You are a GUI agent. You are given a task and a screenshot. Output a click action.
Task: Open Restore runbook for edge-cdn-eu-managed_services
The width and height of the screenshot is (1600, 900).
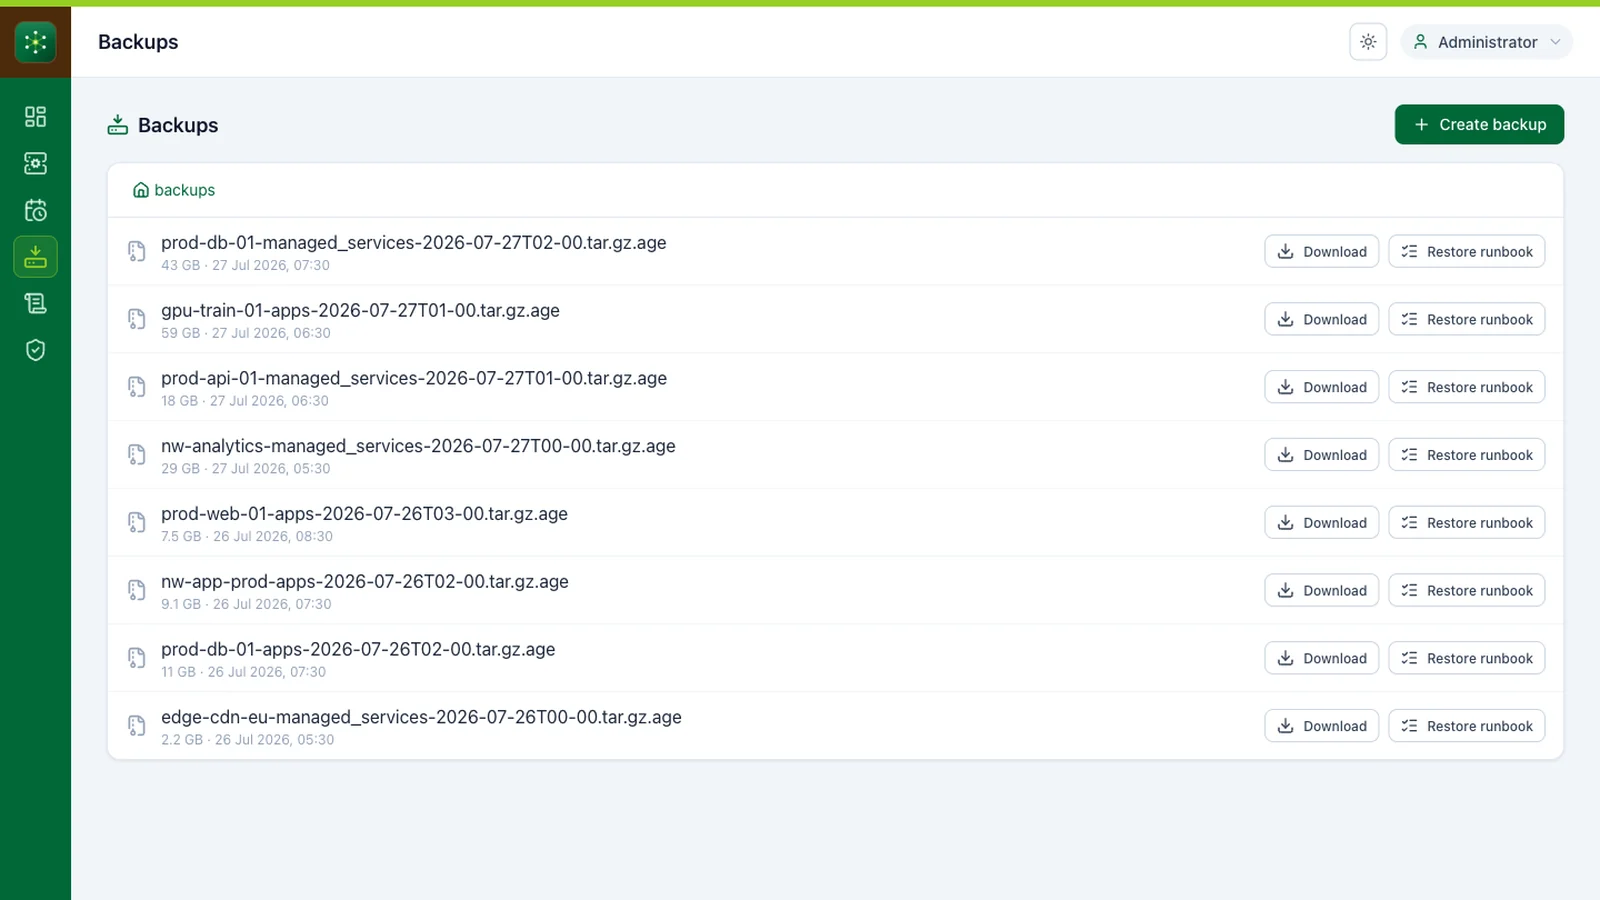pyautogui.click(x=1467, y=726)
